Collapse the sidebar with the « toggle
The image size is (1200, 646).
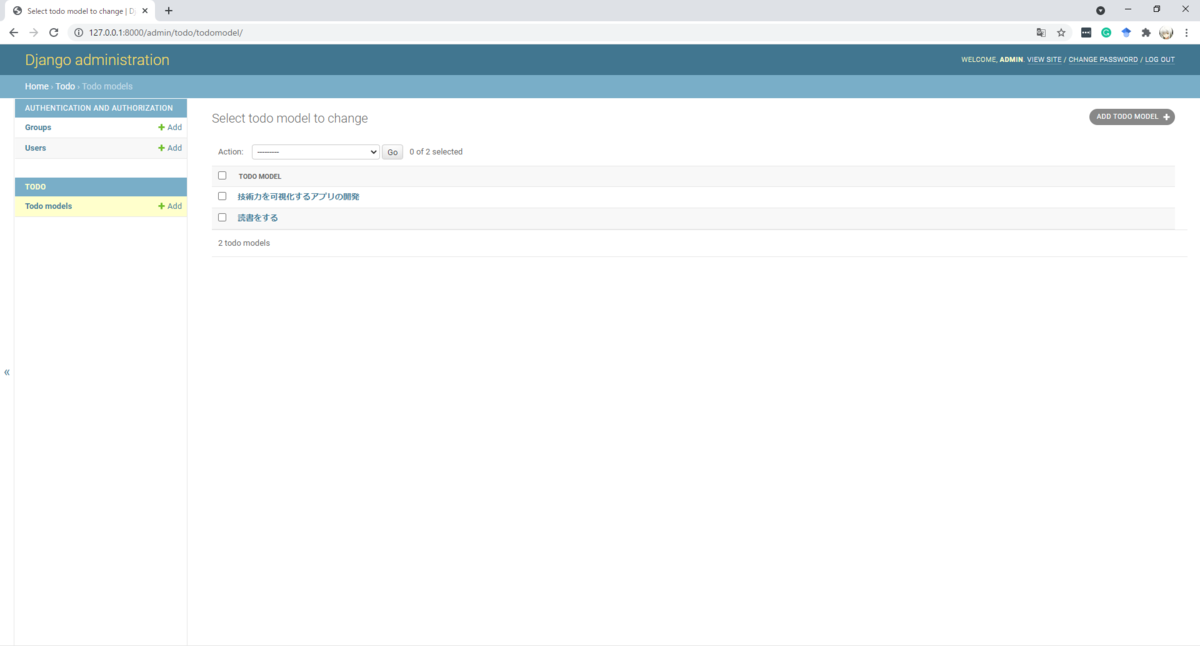[7, 372]
